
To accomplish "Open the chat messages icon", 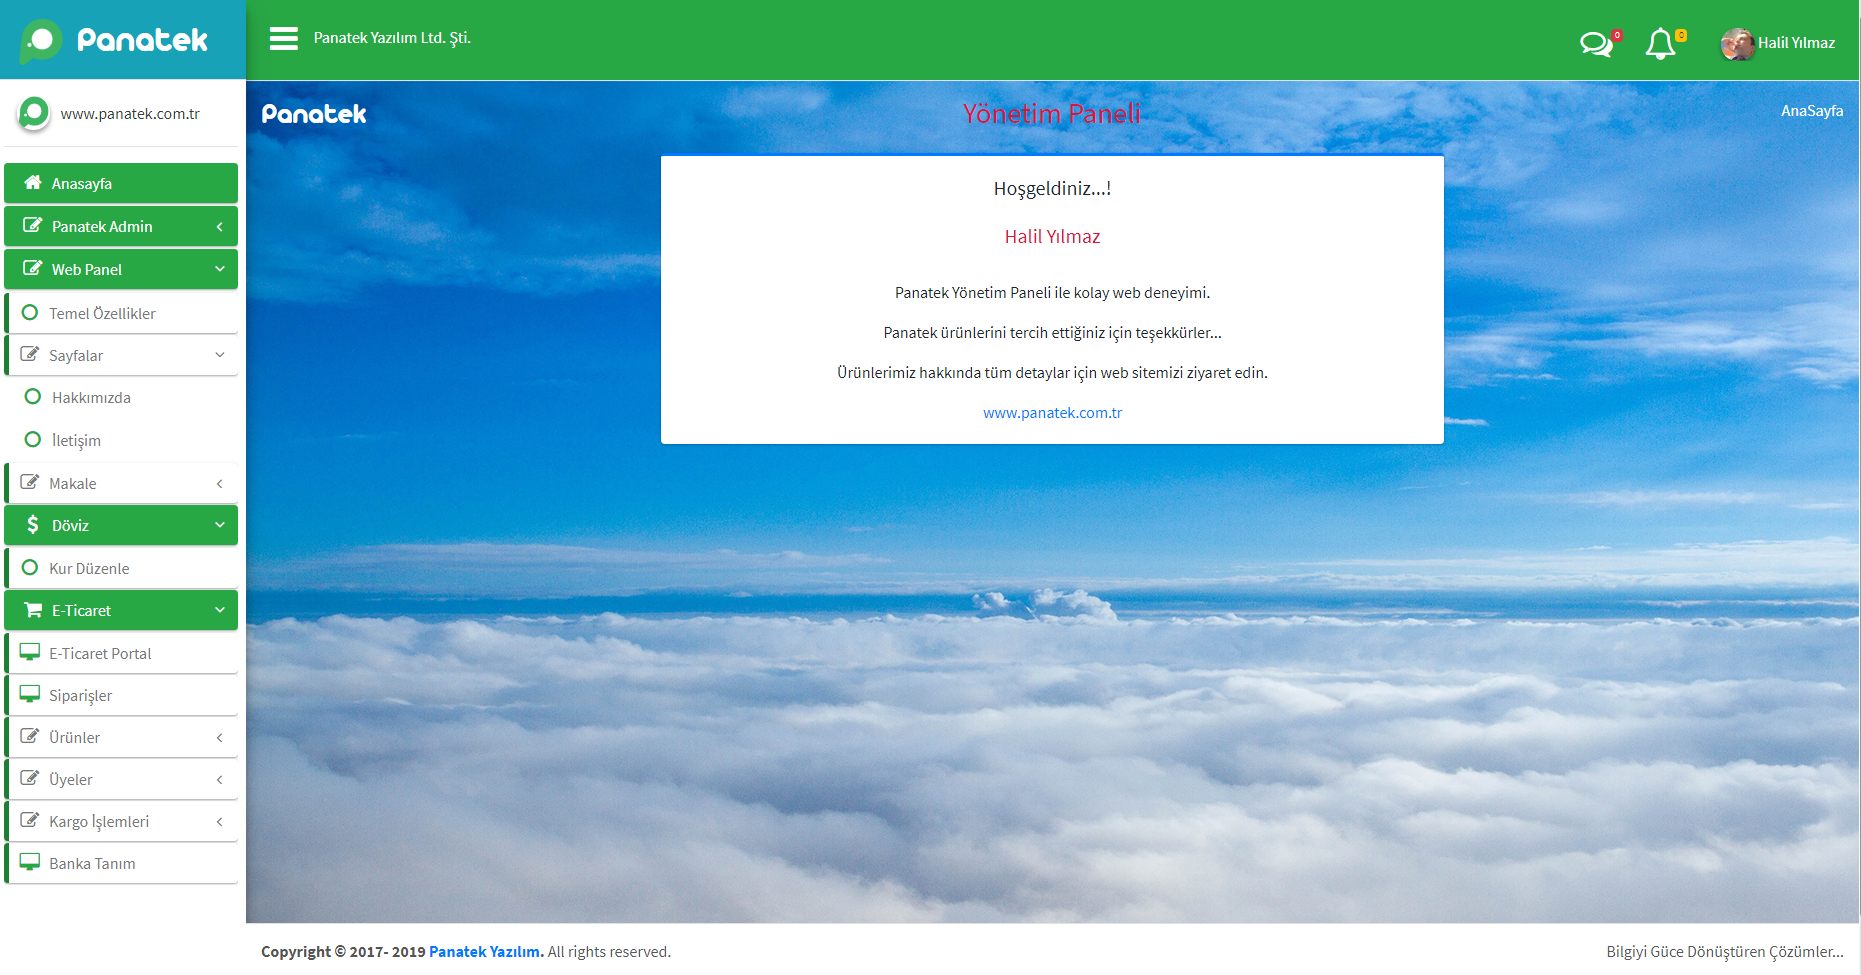I will point(1596,44).
